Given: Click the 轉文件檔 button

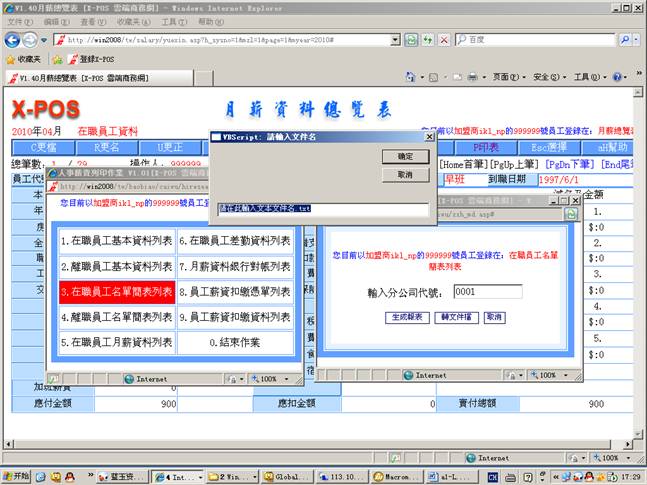Looking at the screenshot, I should click(456, 317).
